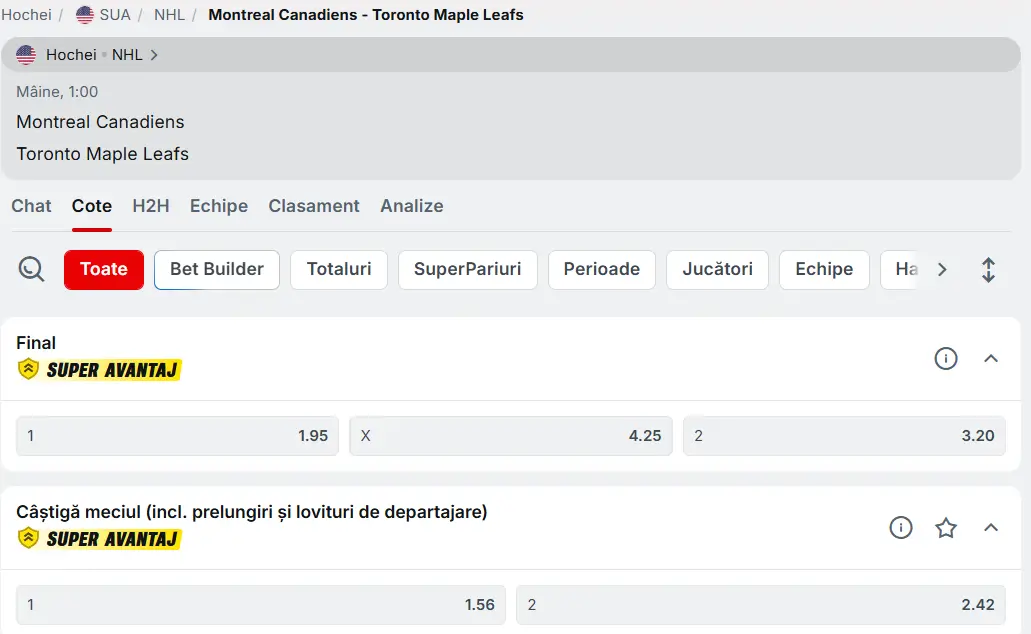The height and width of the screenshot is (634, 1031).
Task: Click SUPER AVANTAJ badge under Câștigă meciul
Action: [98, 539]
